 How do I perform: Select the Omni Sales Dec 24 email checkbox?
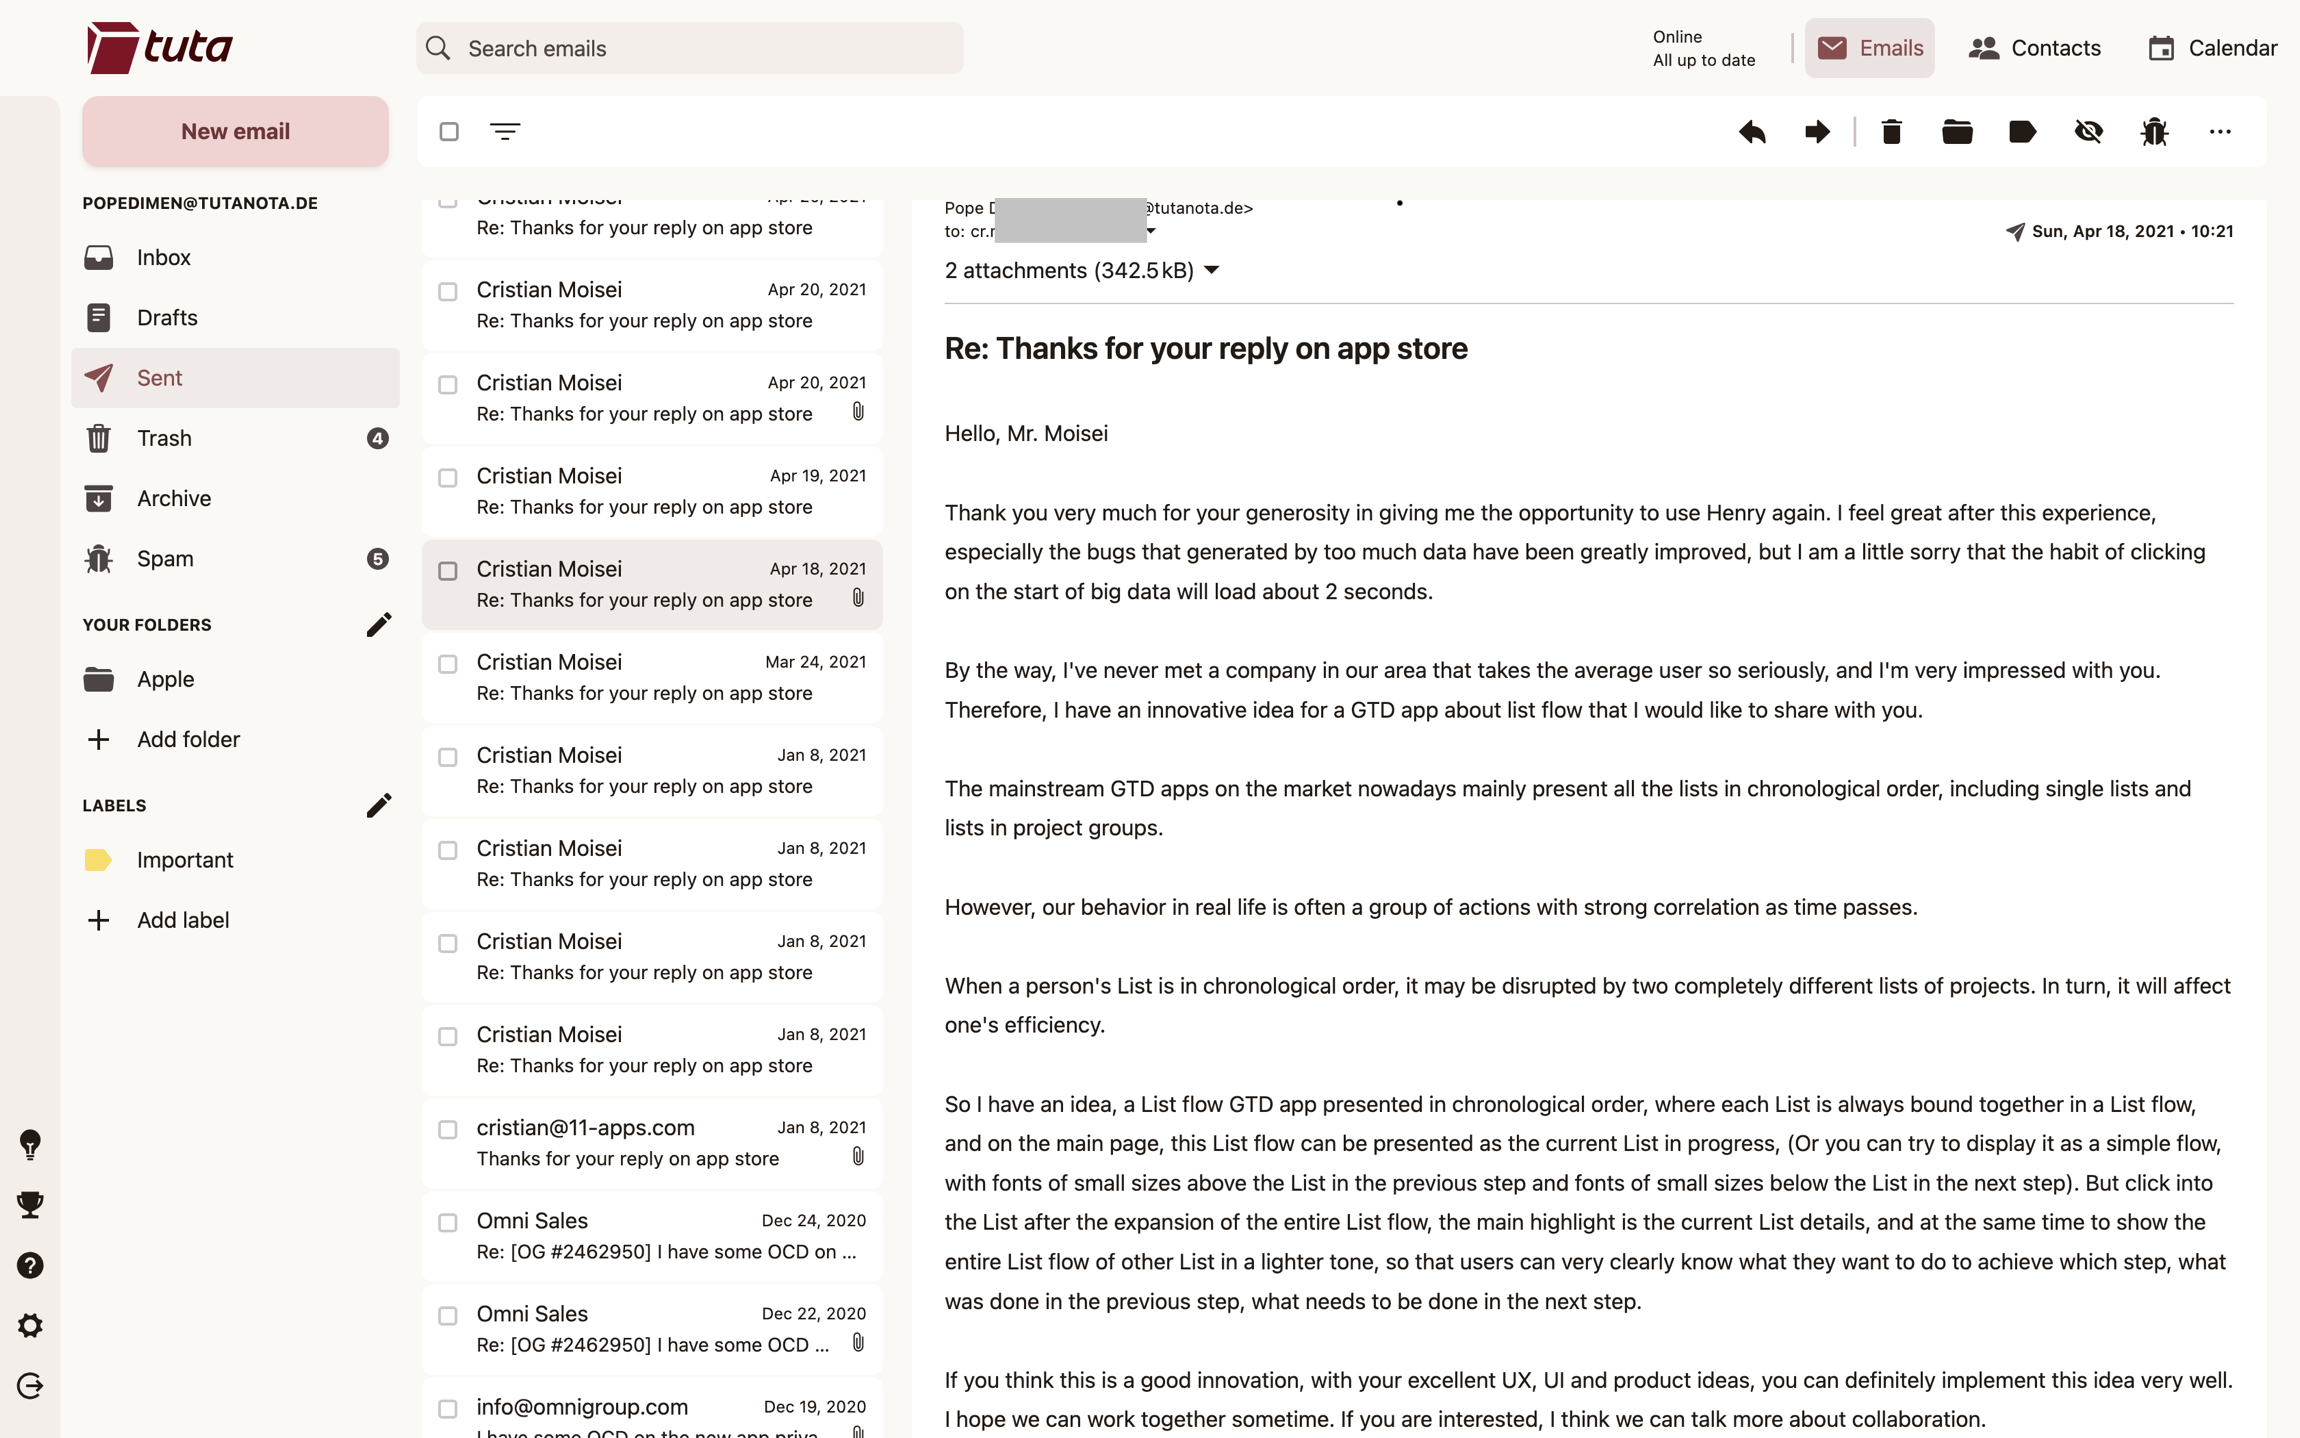point(448,1223)
